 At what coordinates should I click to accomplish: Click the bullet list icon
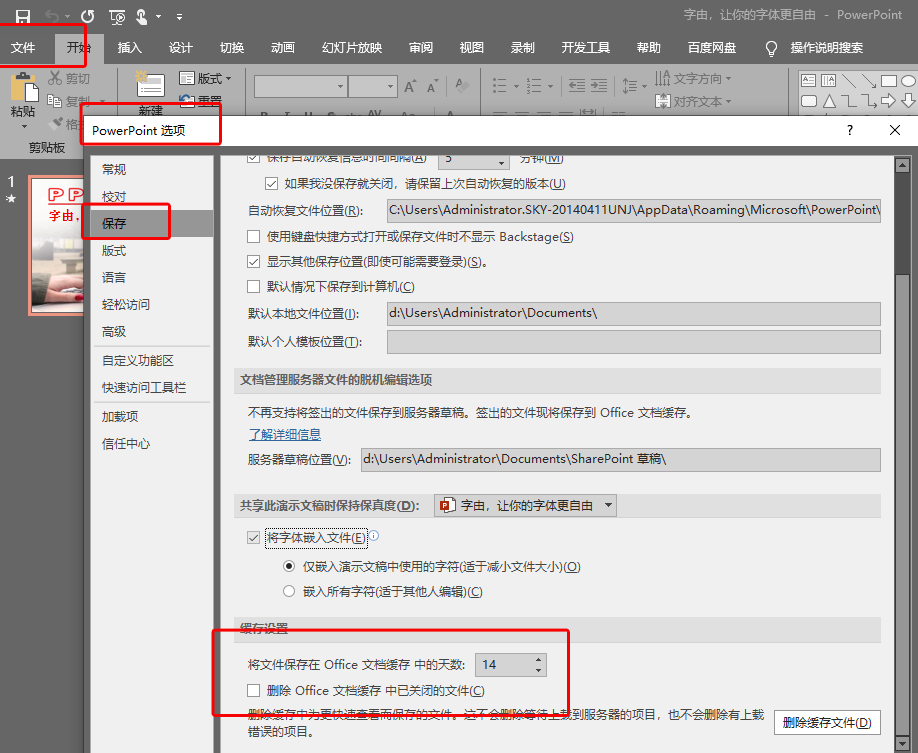click(x=499, y=86)
